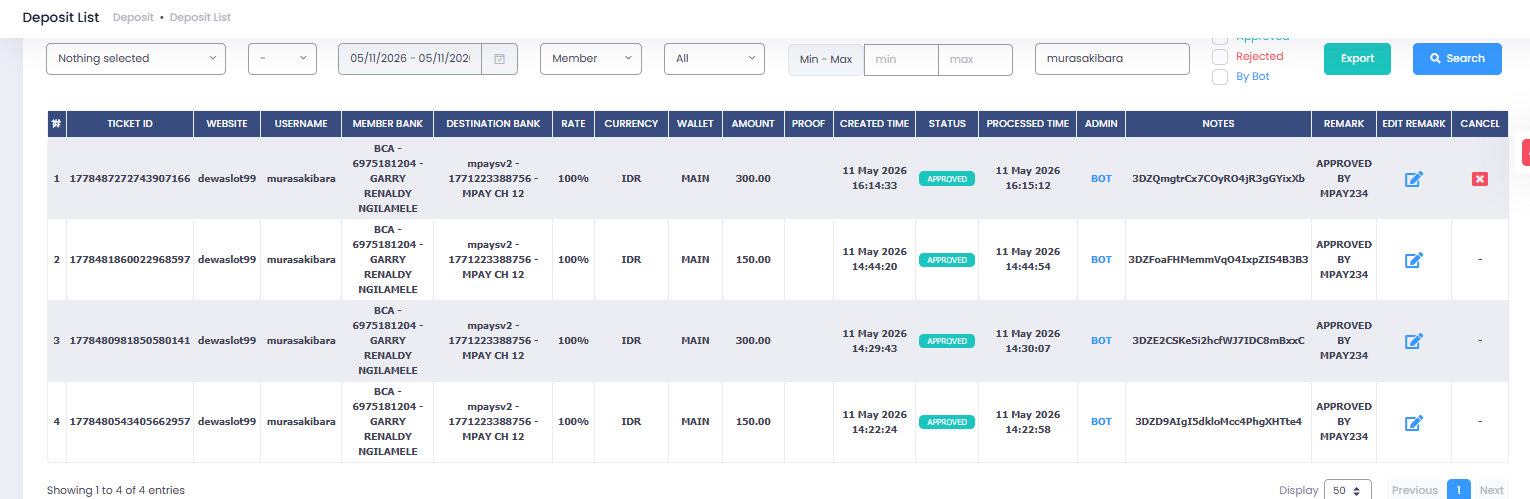Click note 3DZE2CSKe5i2hcfWJ7IDC8mBxxC
The height and width of the screenshot is (499, 1530).
(1218, 341)
